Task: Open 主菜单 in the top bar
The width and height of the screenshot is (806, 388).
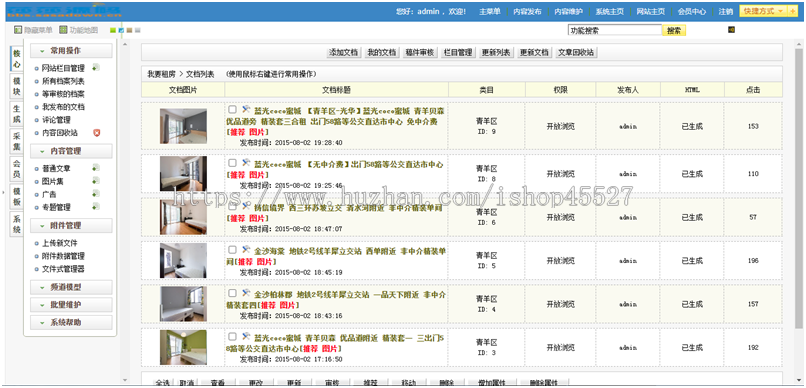Action: (x=489, y=11)
